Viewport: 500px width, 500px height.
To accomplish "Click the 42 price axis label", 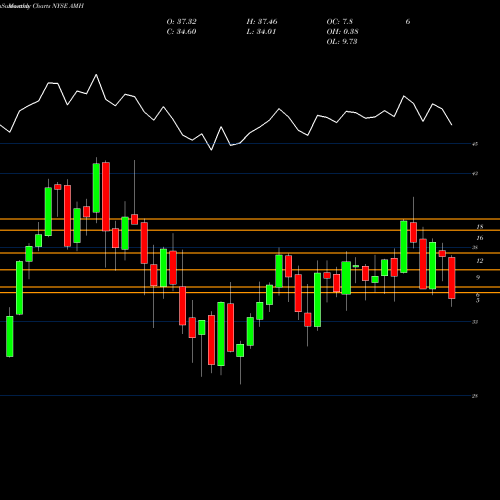I will tap(475, 173).
